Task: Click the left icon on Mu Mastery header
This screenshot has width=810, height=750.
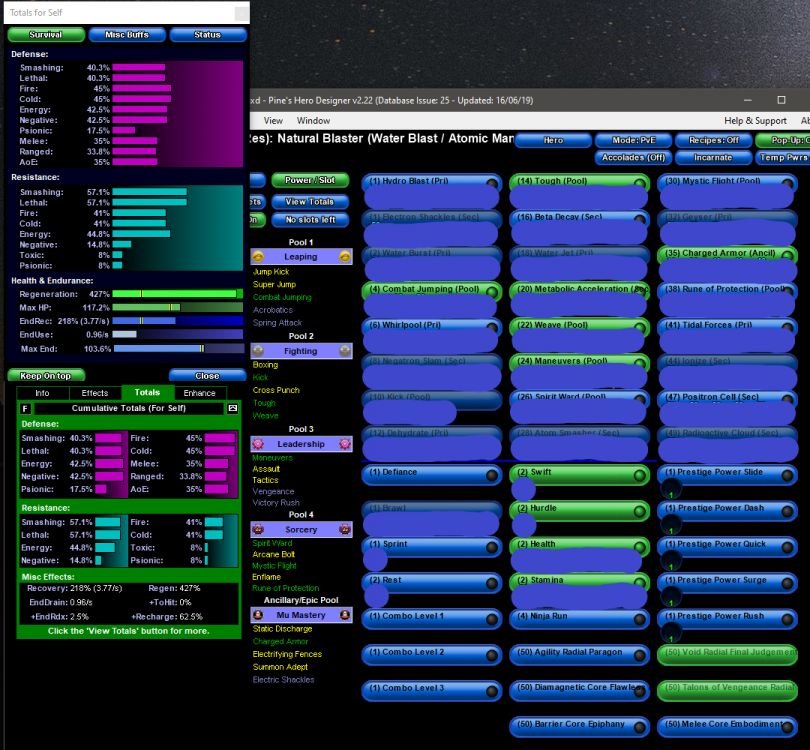Action: (x=258, y=615)
